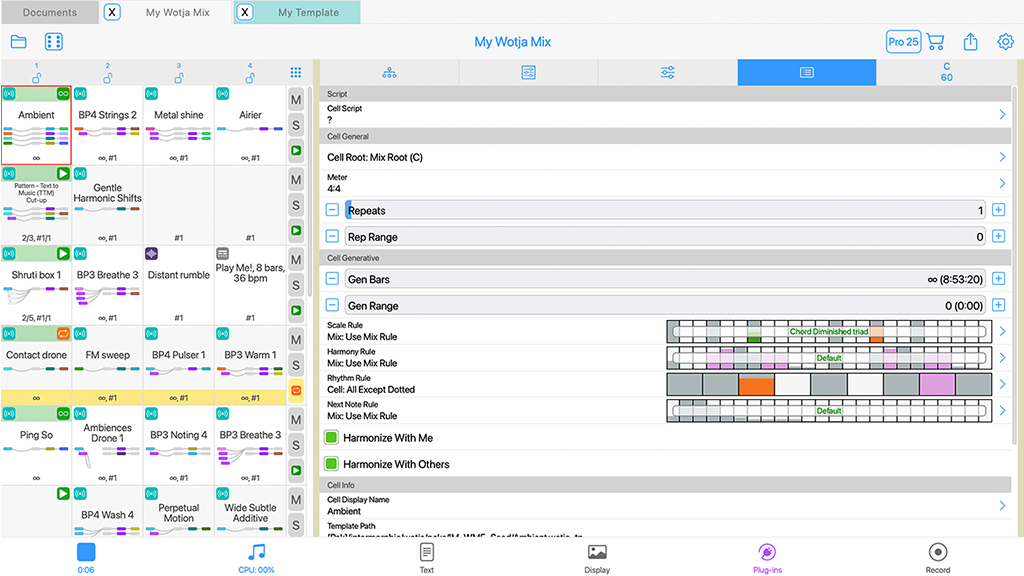Viewport: 1024px width, 576px height.
Task: Open the Plug-ins panel
Action: coord(767,557)
